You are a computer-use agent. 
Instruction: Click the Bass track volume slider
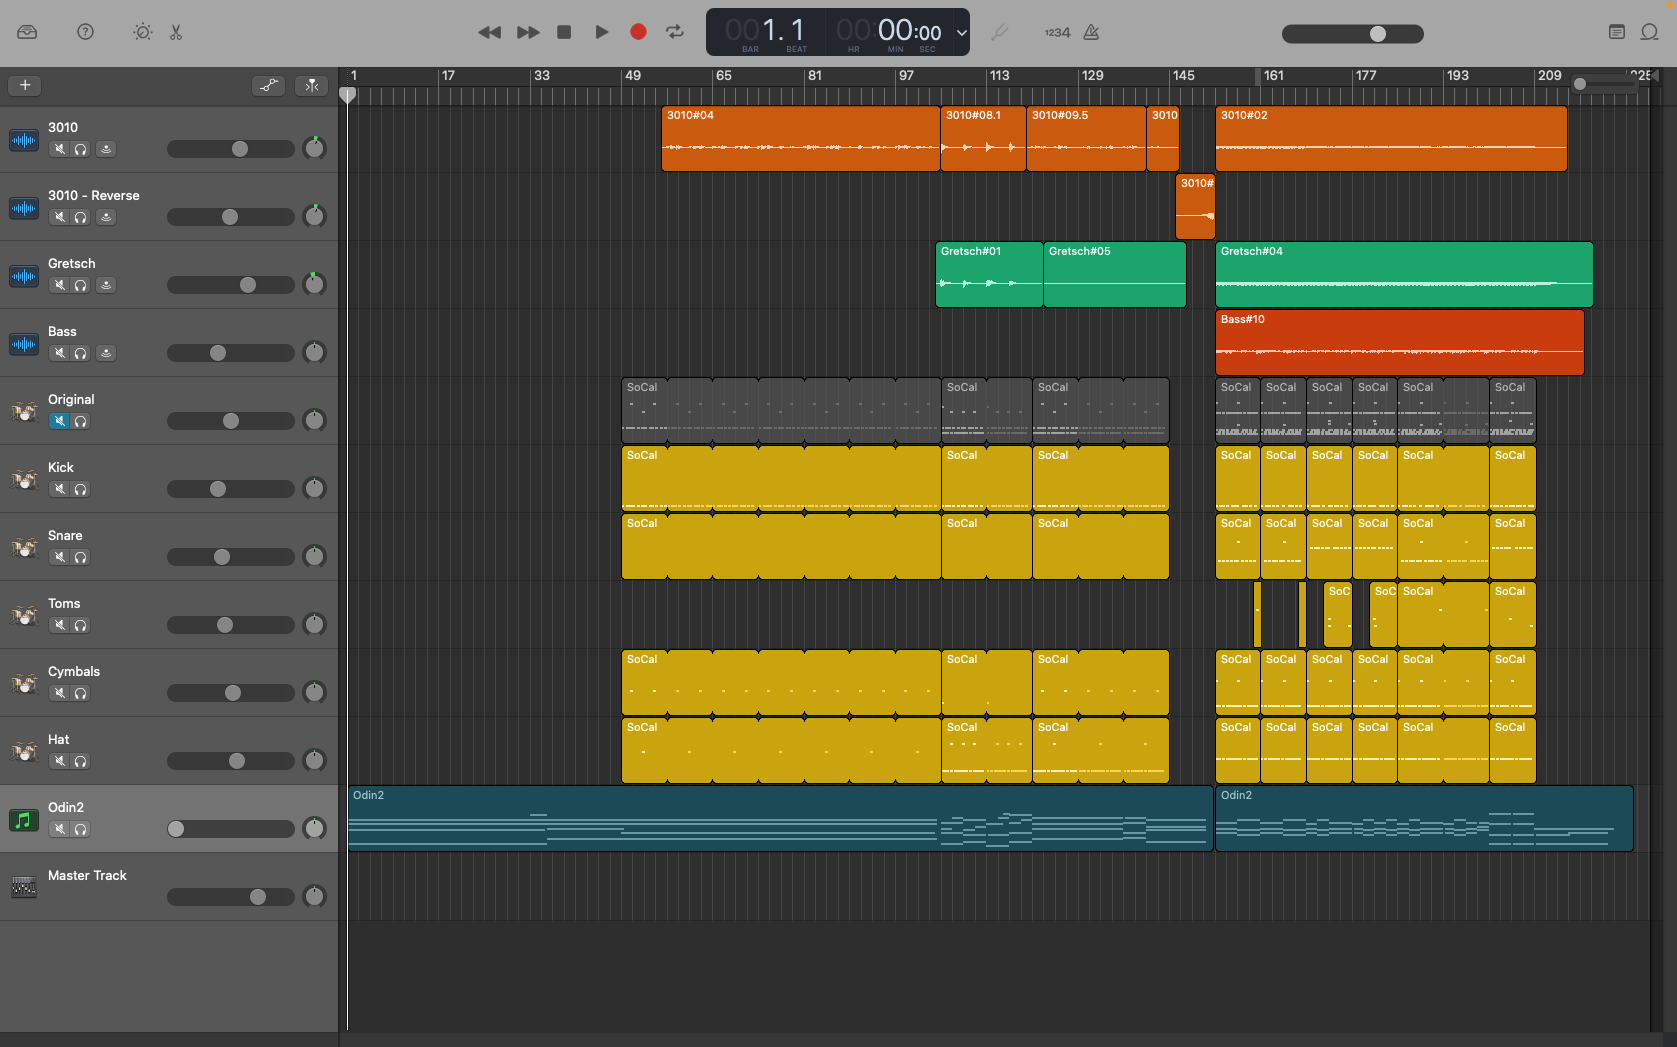click(x=230, y=353)
